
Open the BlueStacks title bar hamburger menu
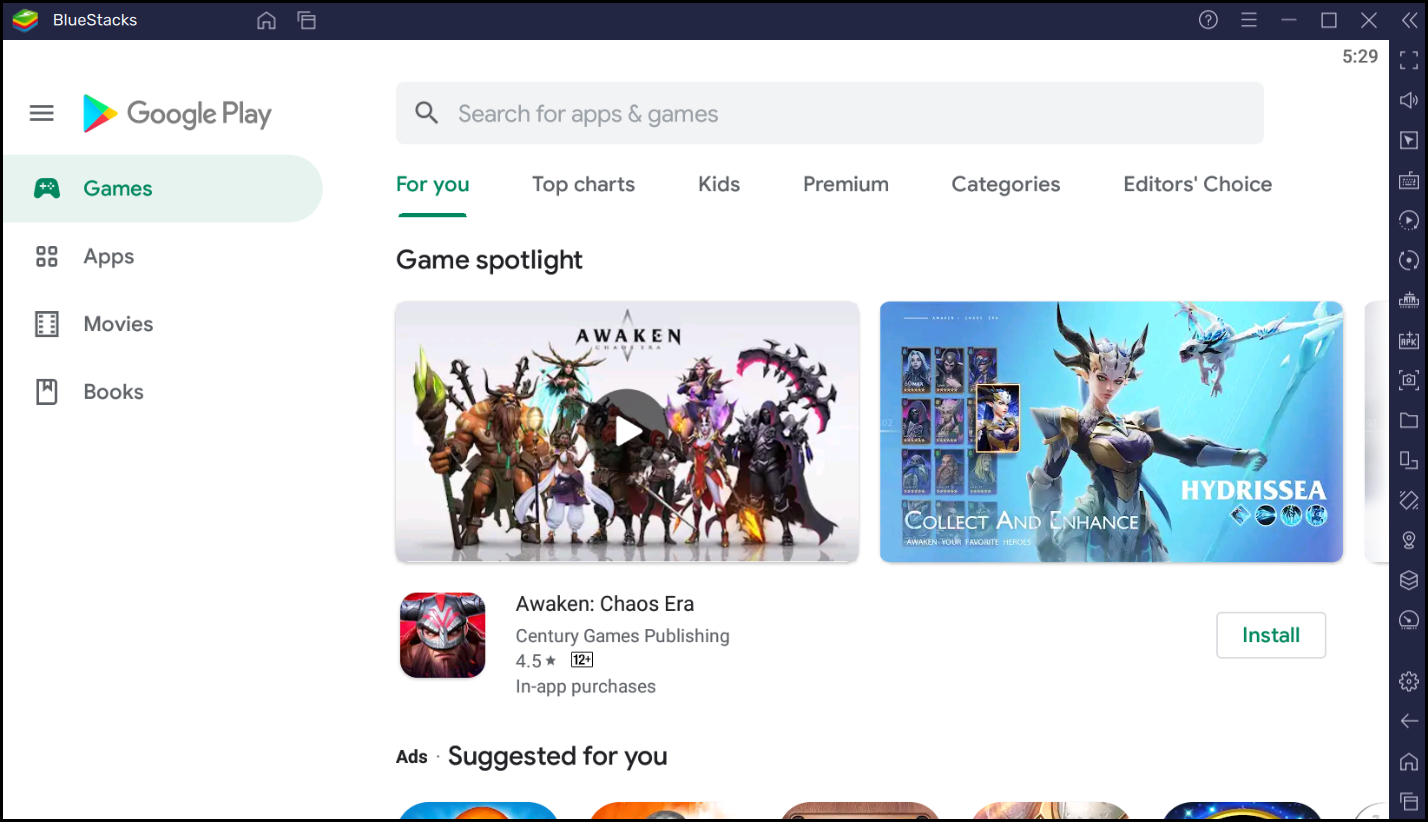(1248, 20)
